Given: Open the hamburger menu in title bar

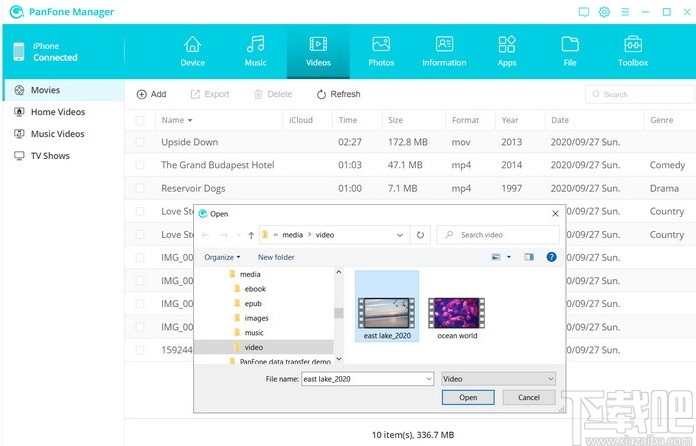Looking at the screenshot, I should click(x=625, y=12).
